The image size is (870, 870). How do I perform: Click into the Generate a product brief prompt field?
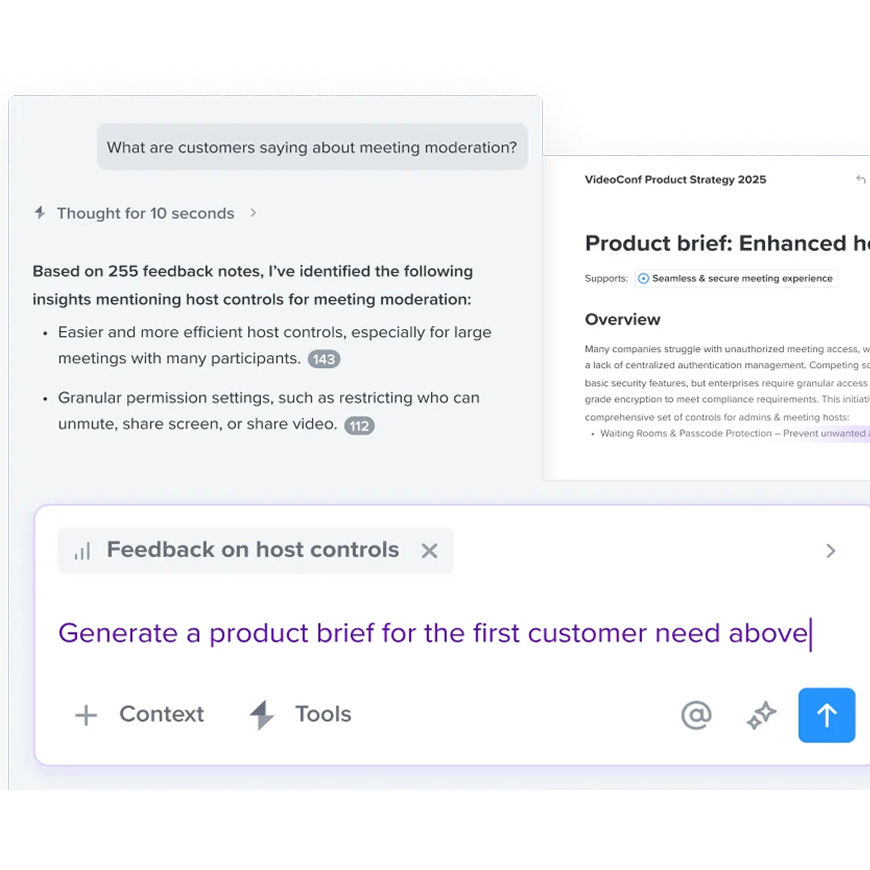(432, 633)
